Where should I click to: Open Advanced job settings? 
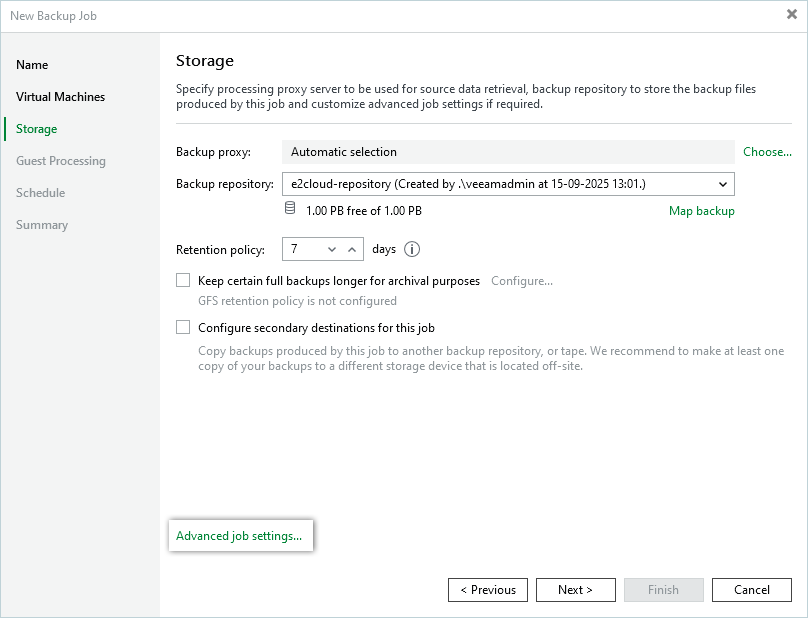click(x=239, y=536)
